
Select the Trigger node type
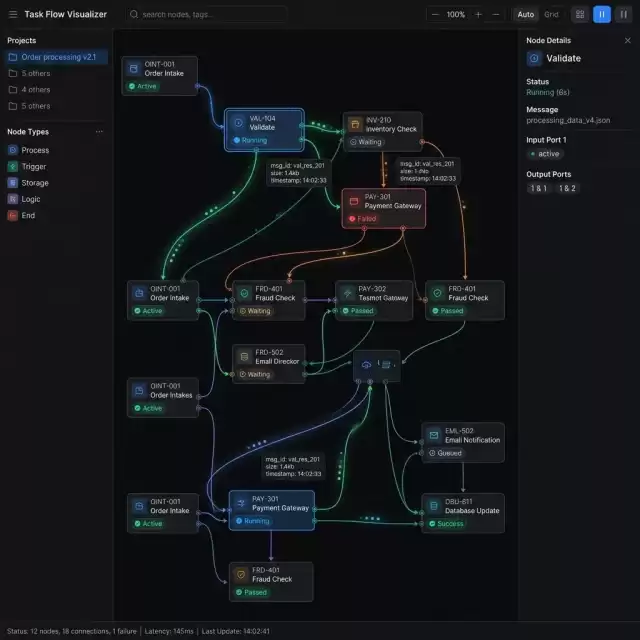pyautogui.click(x=27, y=167)
